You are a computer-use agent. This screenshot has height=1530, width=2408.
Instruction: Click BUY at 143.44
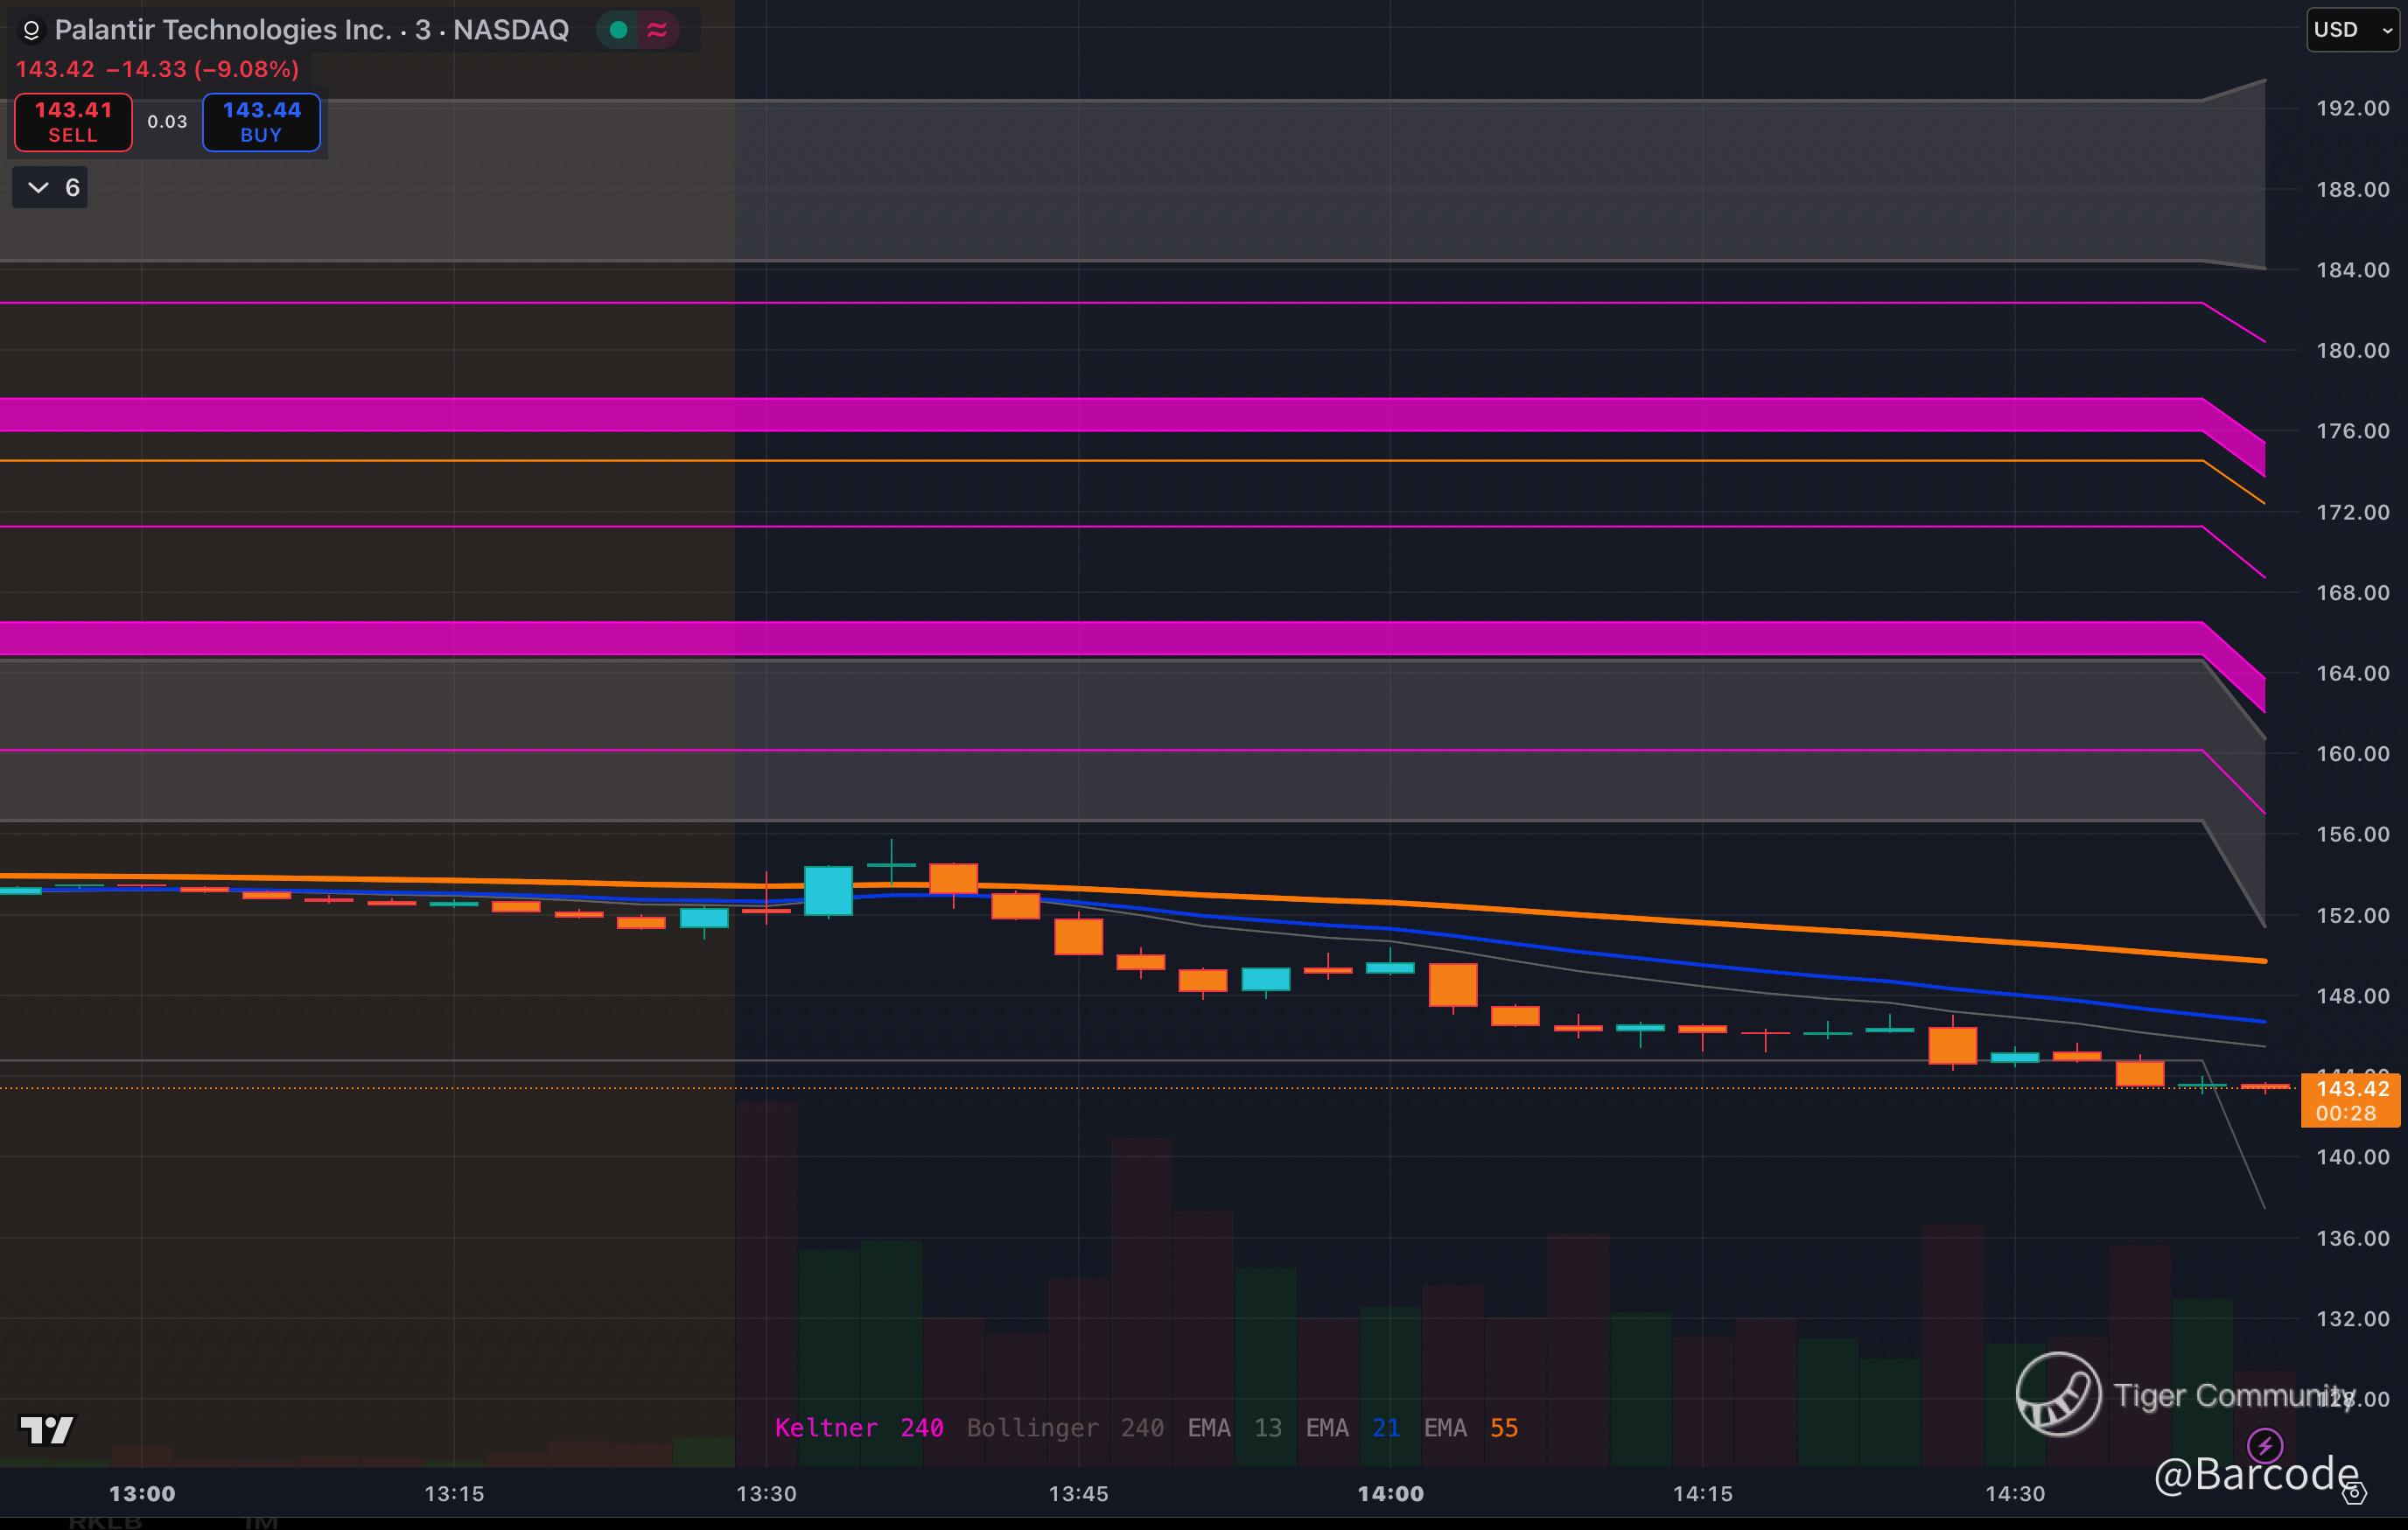[x=261, y=122]
